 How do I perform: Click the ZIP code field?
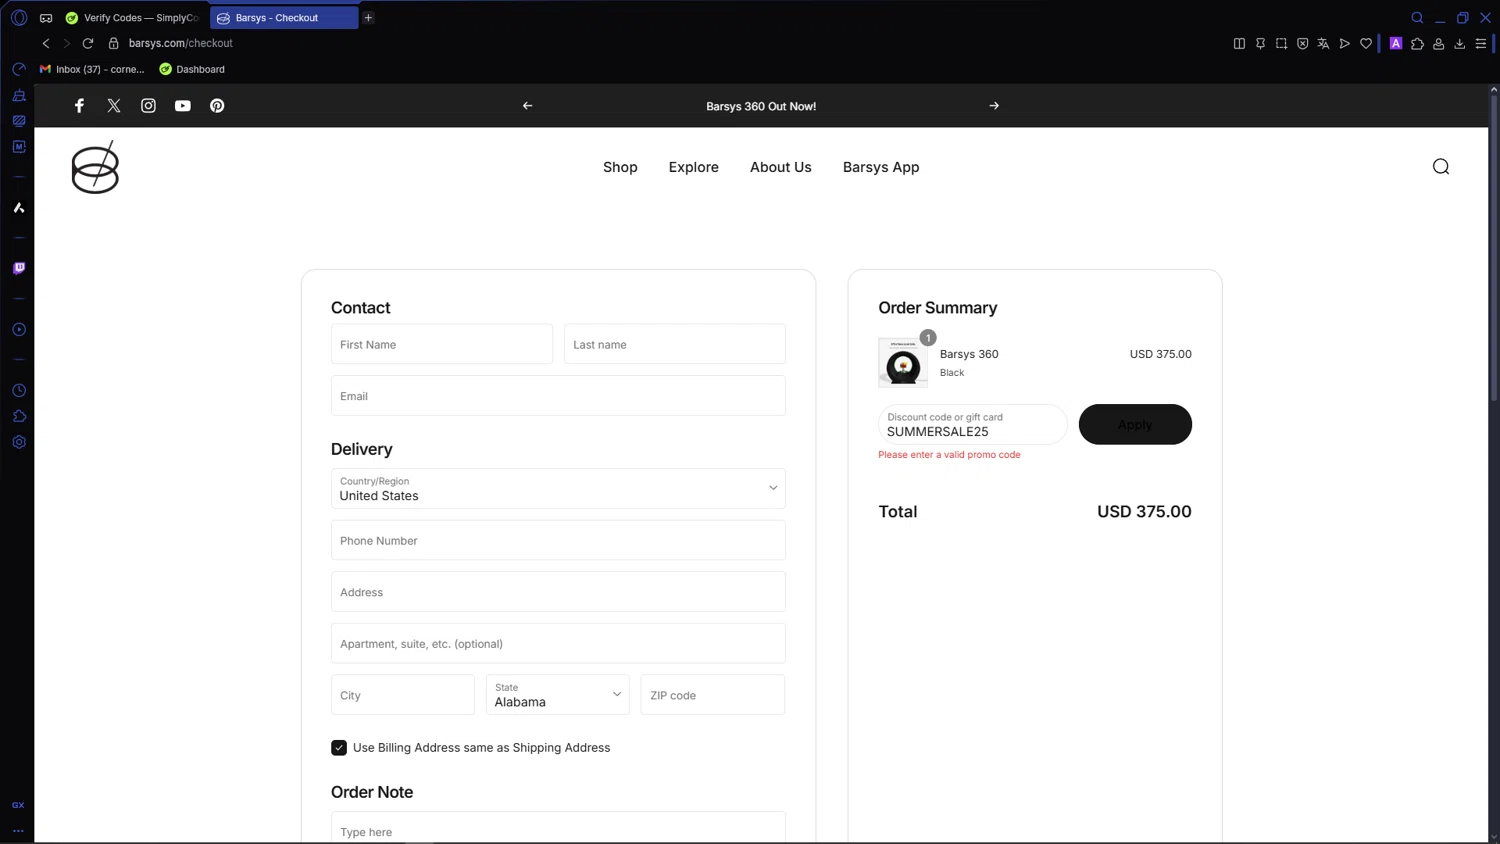(x=713, y=695)
